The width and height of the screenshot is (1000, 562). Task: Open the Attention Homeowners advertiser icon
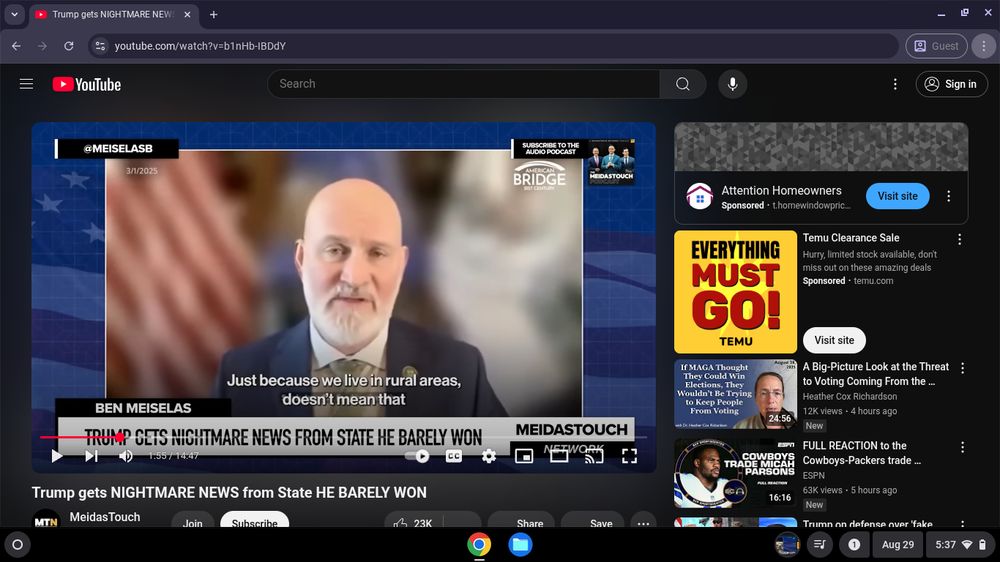click(x=699, y=196)
